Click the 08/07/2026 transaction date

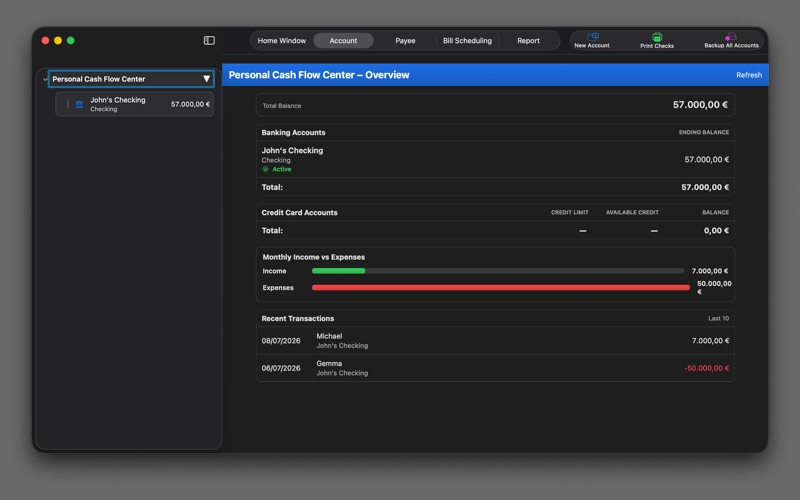pyautogui.click(x=281, y=341)
